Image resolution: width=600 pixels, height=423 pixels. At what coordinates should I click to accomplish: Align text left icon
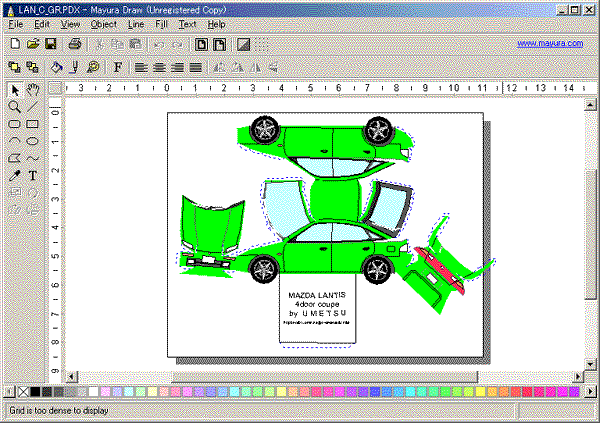point(141,68)
